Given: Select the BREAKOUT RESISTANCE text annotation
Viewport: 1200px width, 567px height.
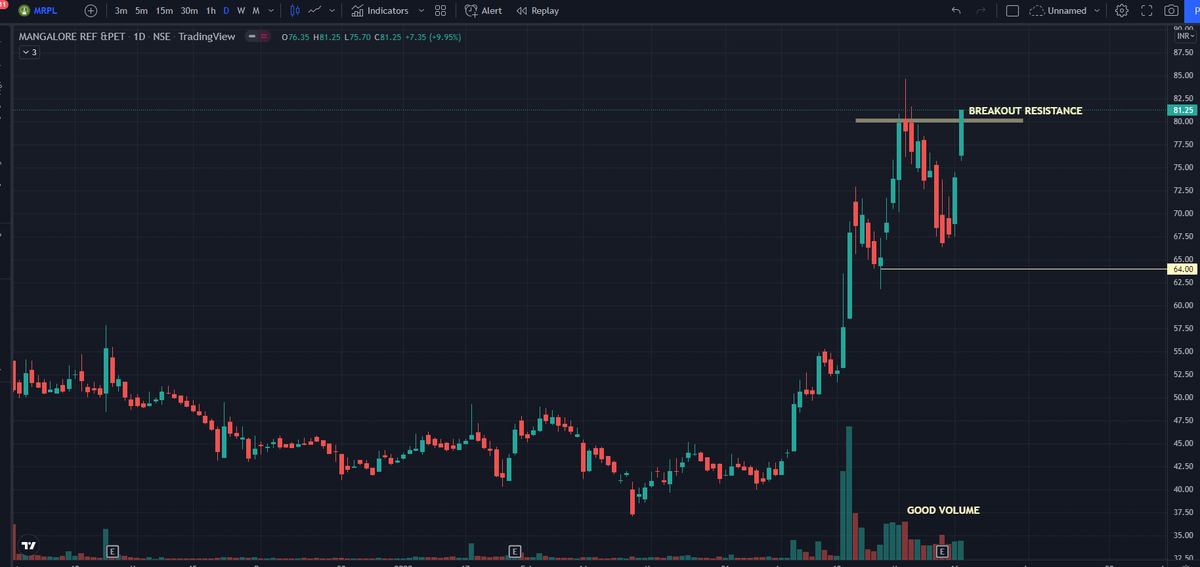Looking at the screenshot, I should click(1025, 111).
